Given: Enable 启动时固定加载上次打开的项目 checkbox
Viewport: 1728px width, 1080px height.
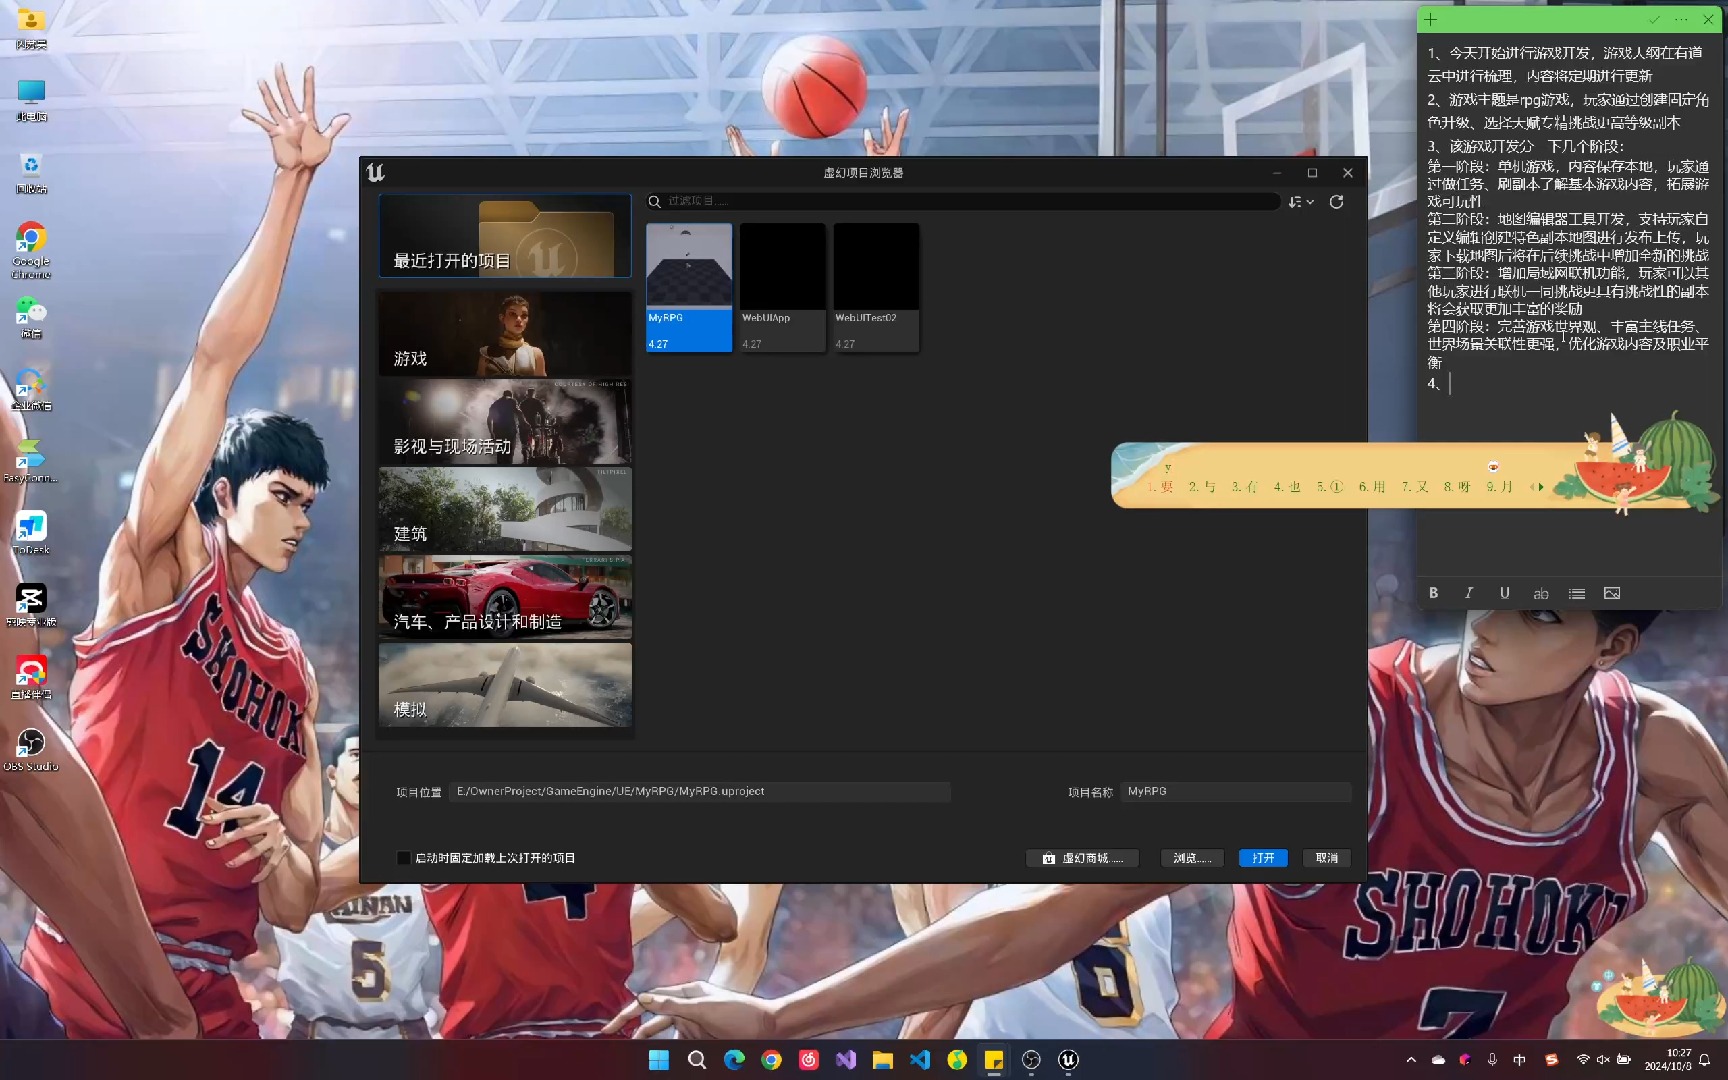Looking at the screenshot, I should (x=404, y=858).
